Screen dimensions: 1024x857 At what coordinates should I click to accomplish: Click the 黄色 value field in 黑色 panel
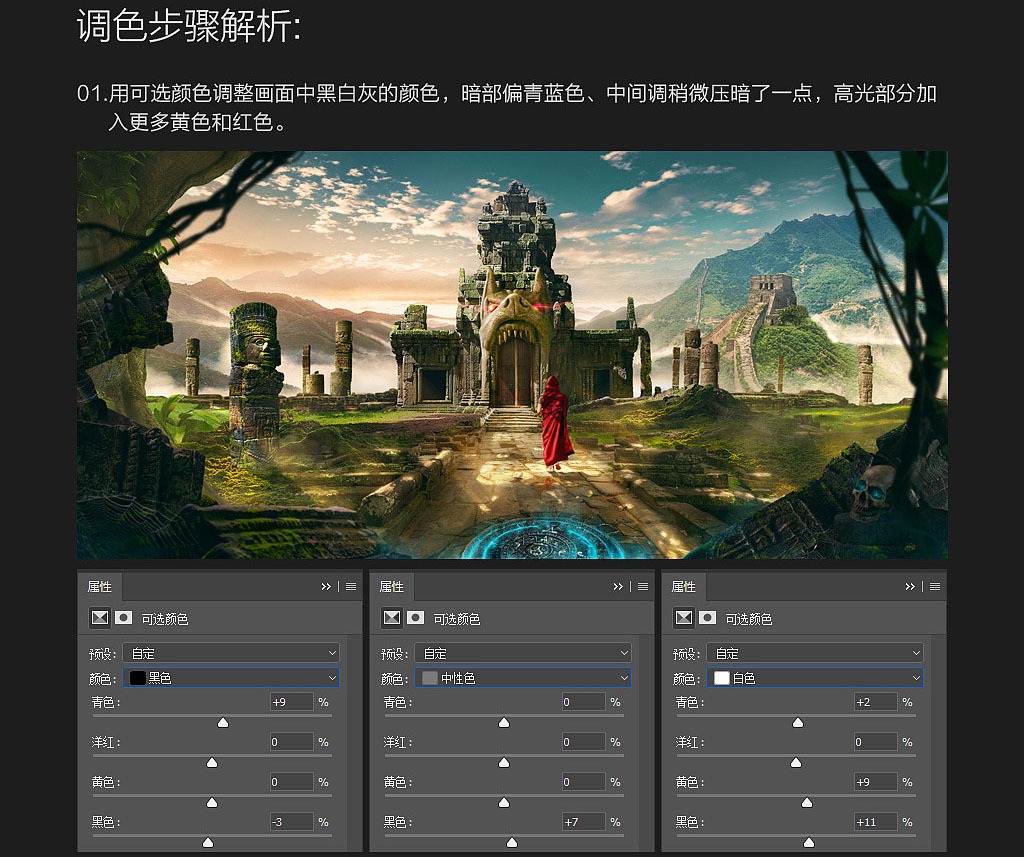pyautogui.click(x=291, y=782)
